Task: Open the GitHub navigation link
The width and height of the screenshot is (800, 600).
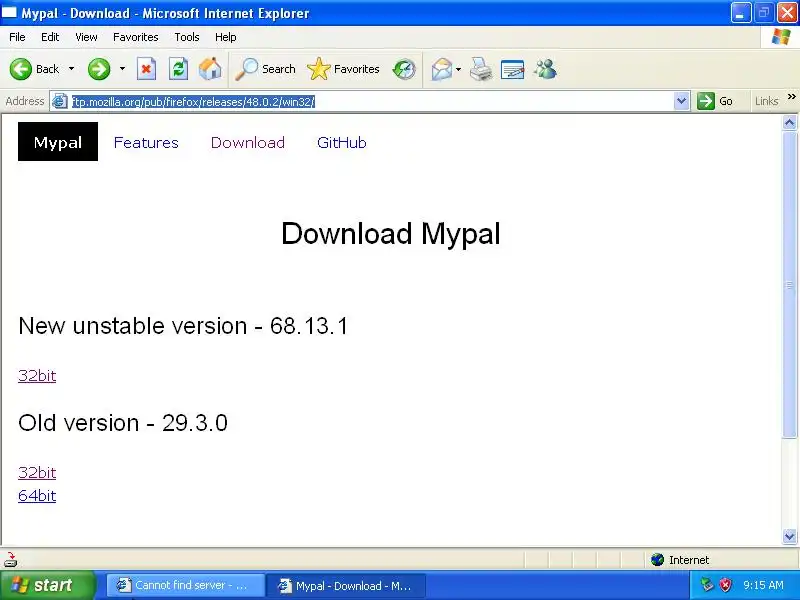Action: point(341,142)
